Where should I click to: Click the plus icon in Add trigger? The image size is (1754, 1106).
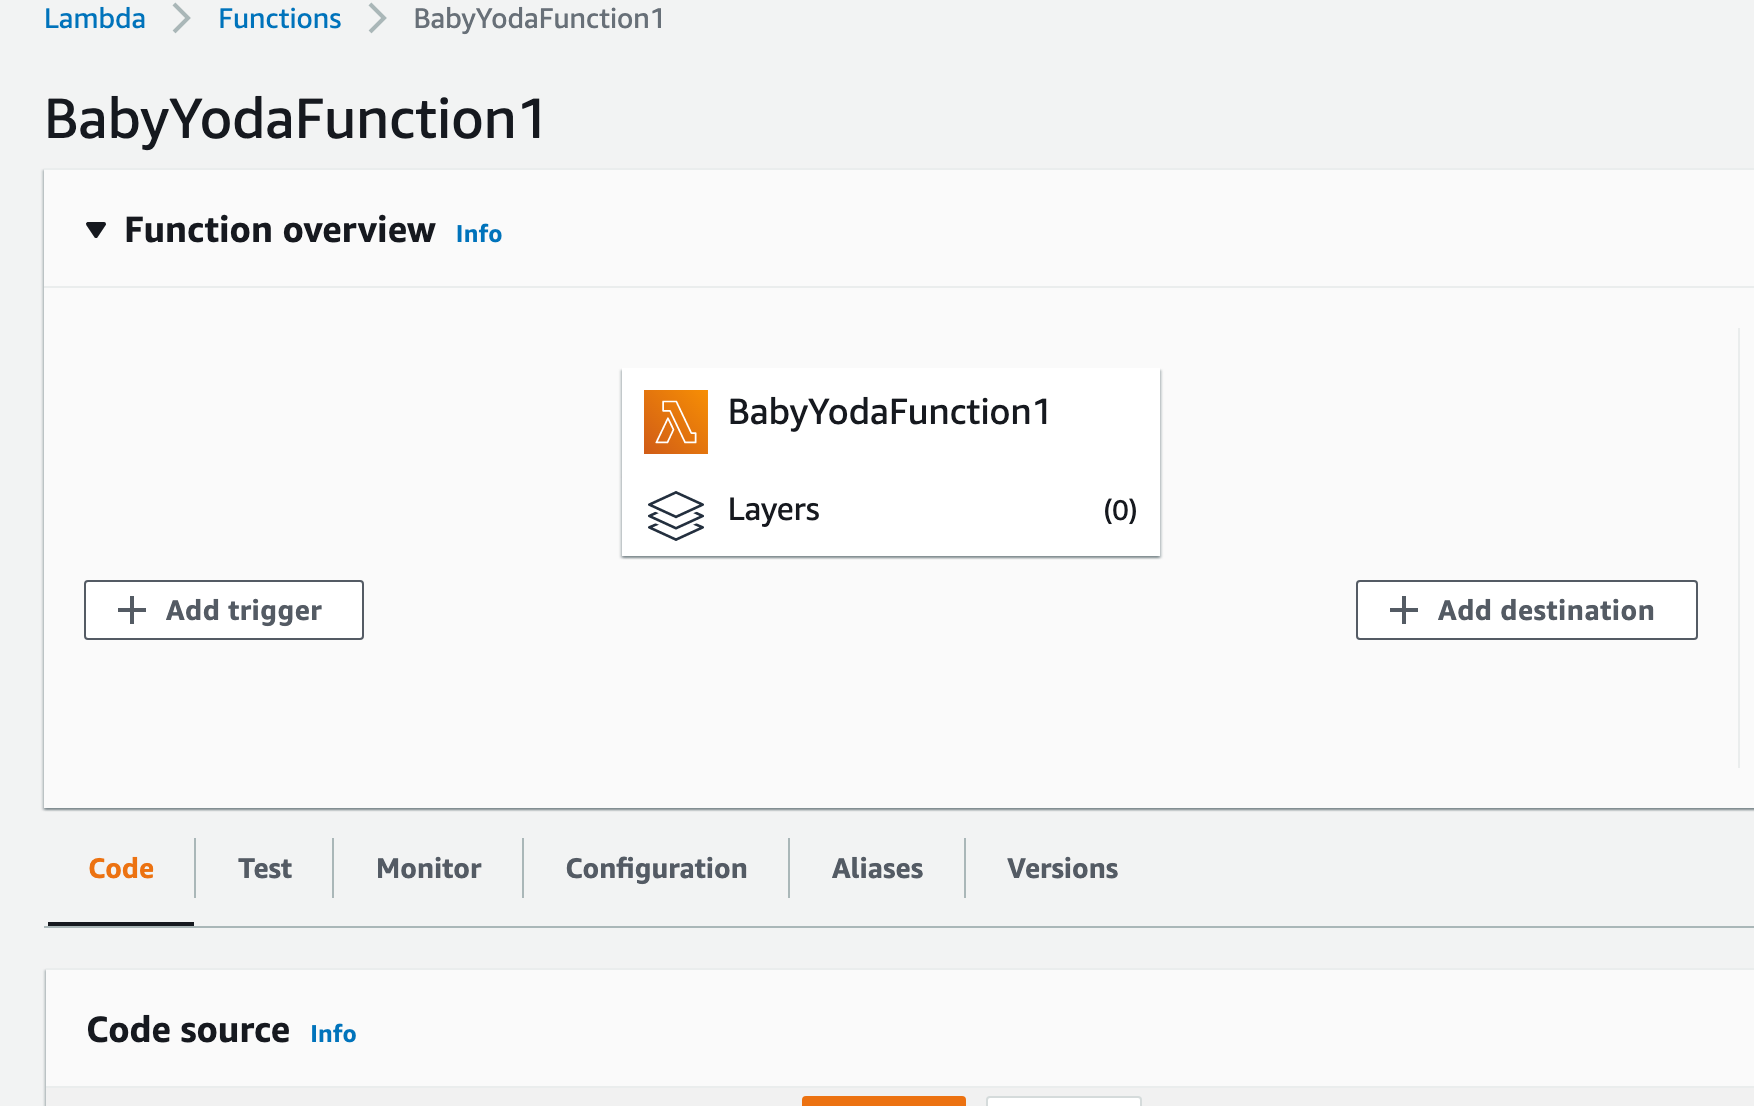(132, 610)
